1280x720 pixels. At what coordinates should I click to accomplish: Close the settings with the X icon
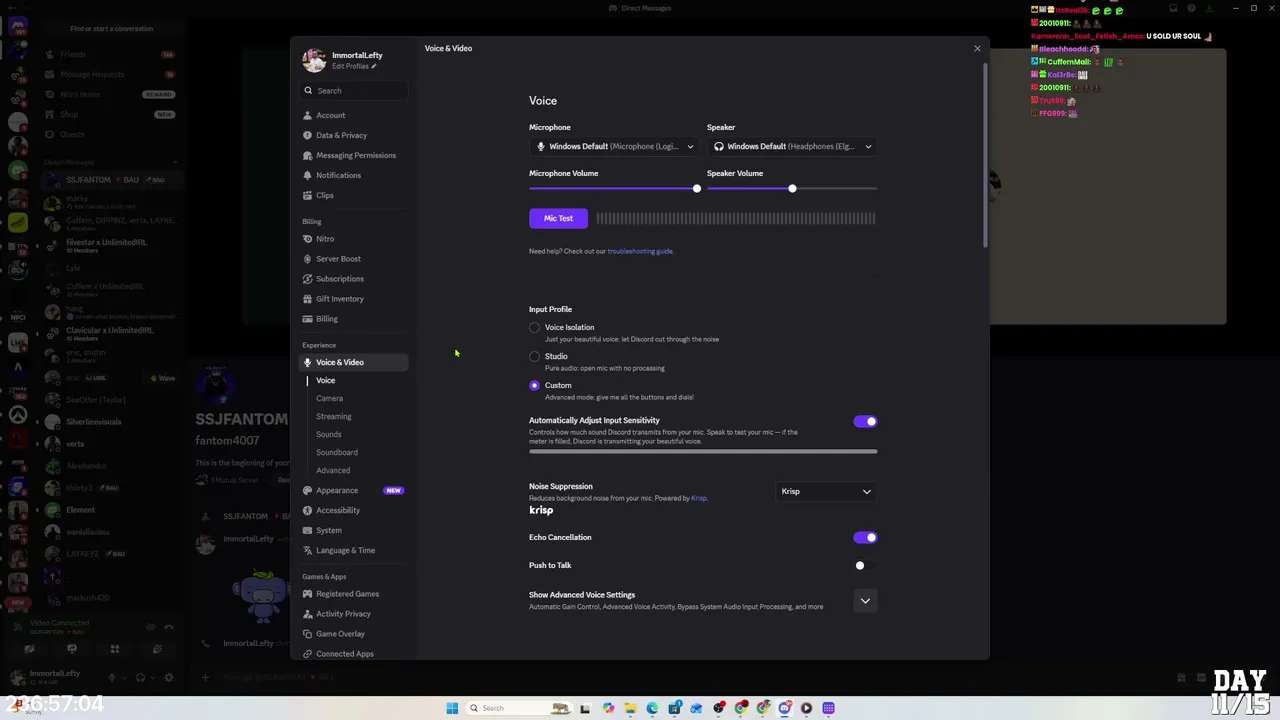[x=977, y=48]
